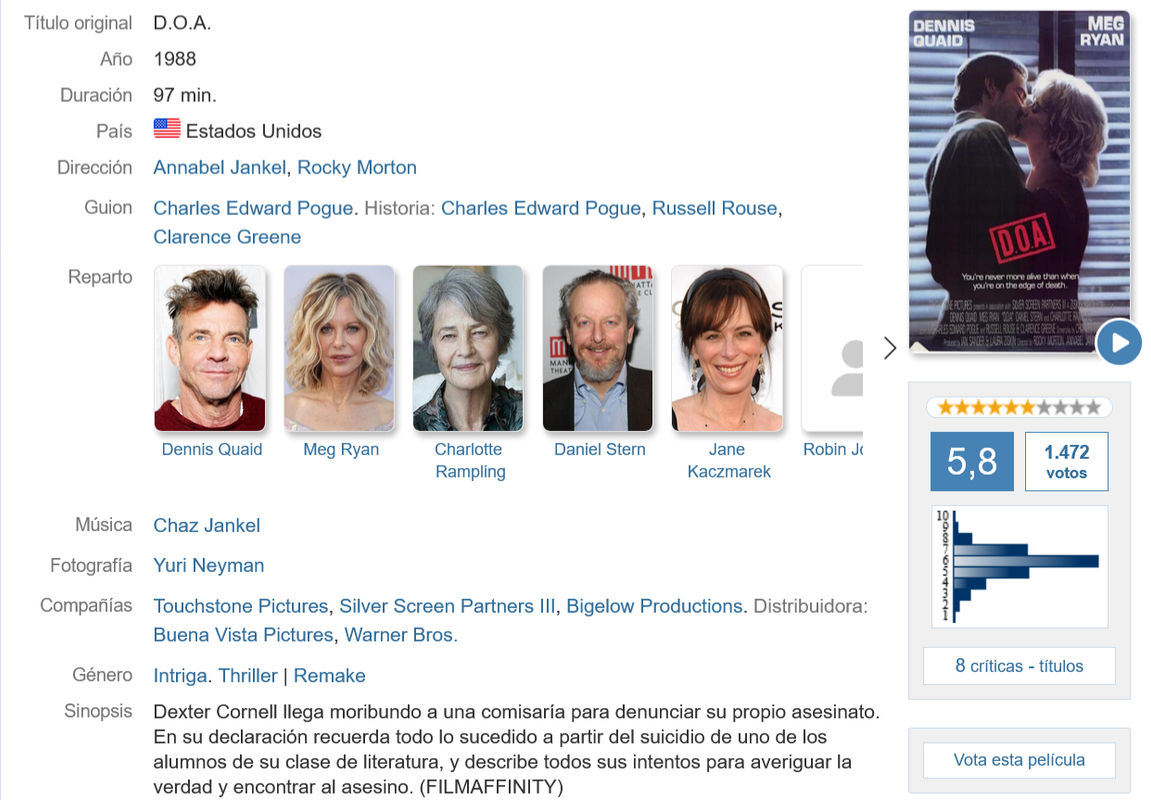Click the star rating bar
The height and width of the screenshot is (800, 1151).
(1019, 407)
